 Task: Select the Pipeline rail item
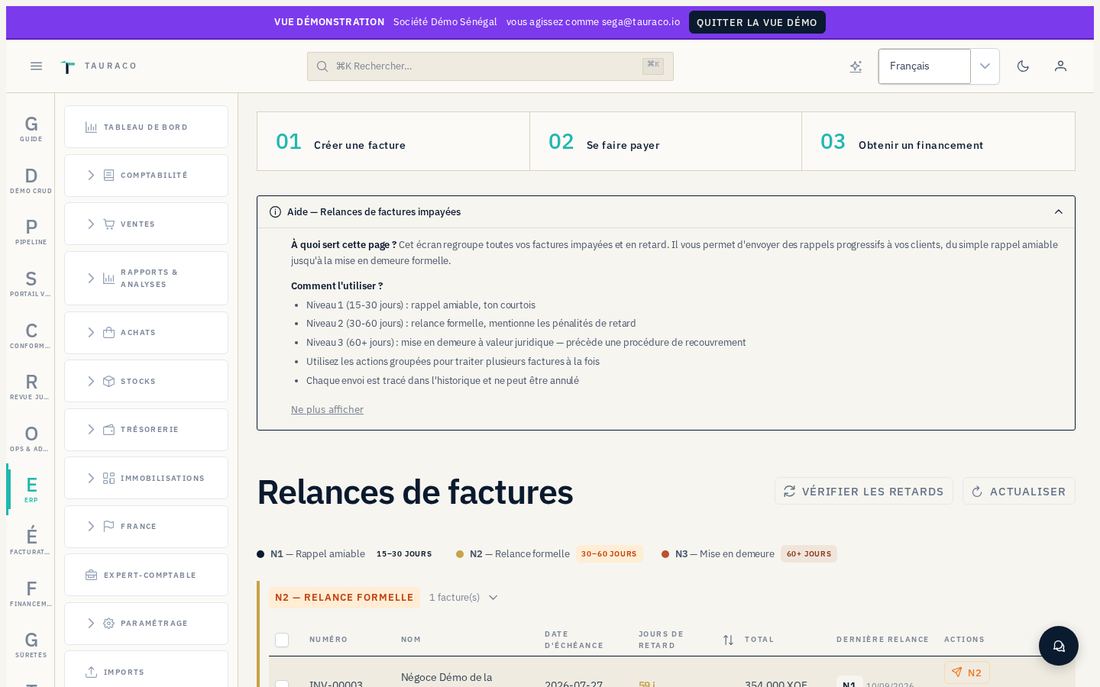tap(31, 232)
